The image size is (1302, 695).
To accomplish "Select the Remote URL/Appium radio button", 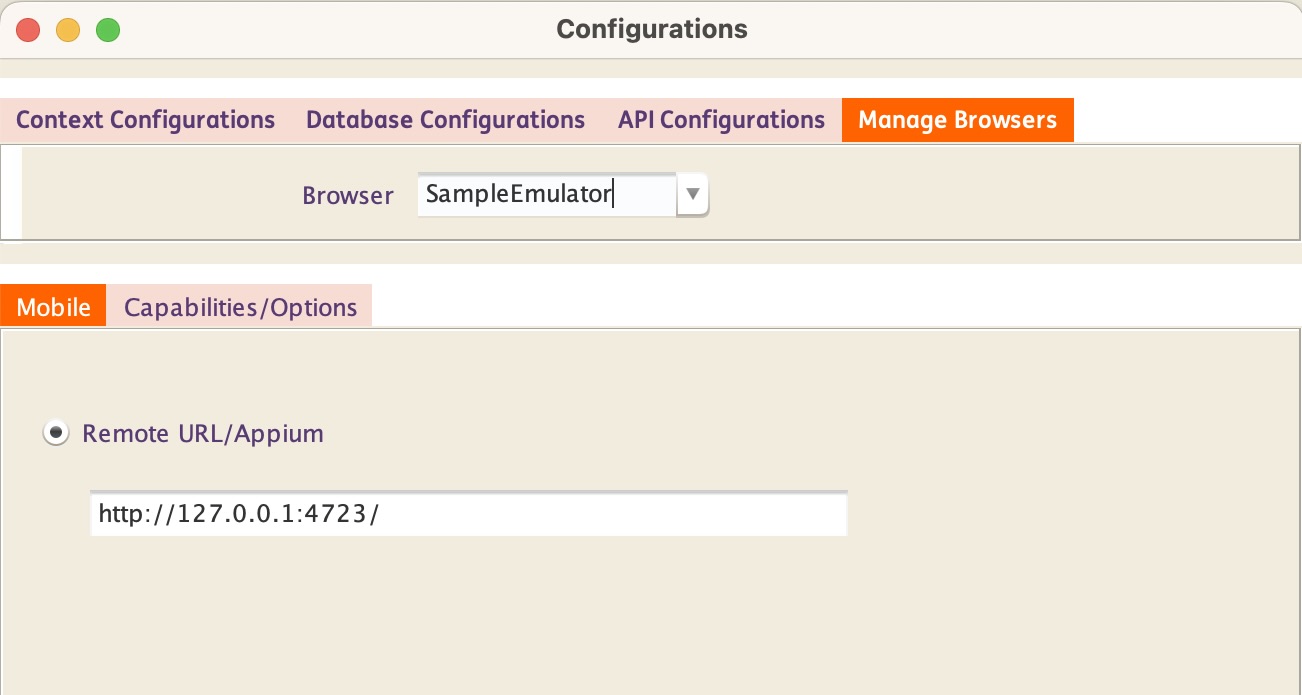I will click(x=56, y=433).
